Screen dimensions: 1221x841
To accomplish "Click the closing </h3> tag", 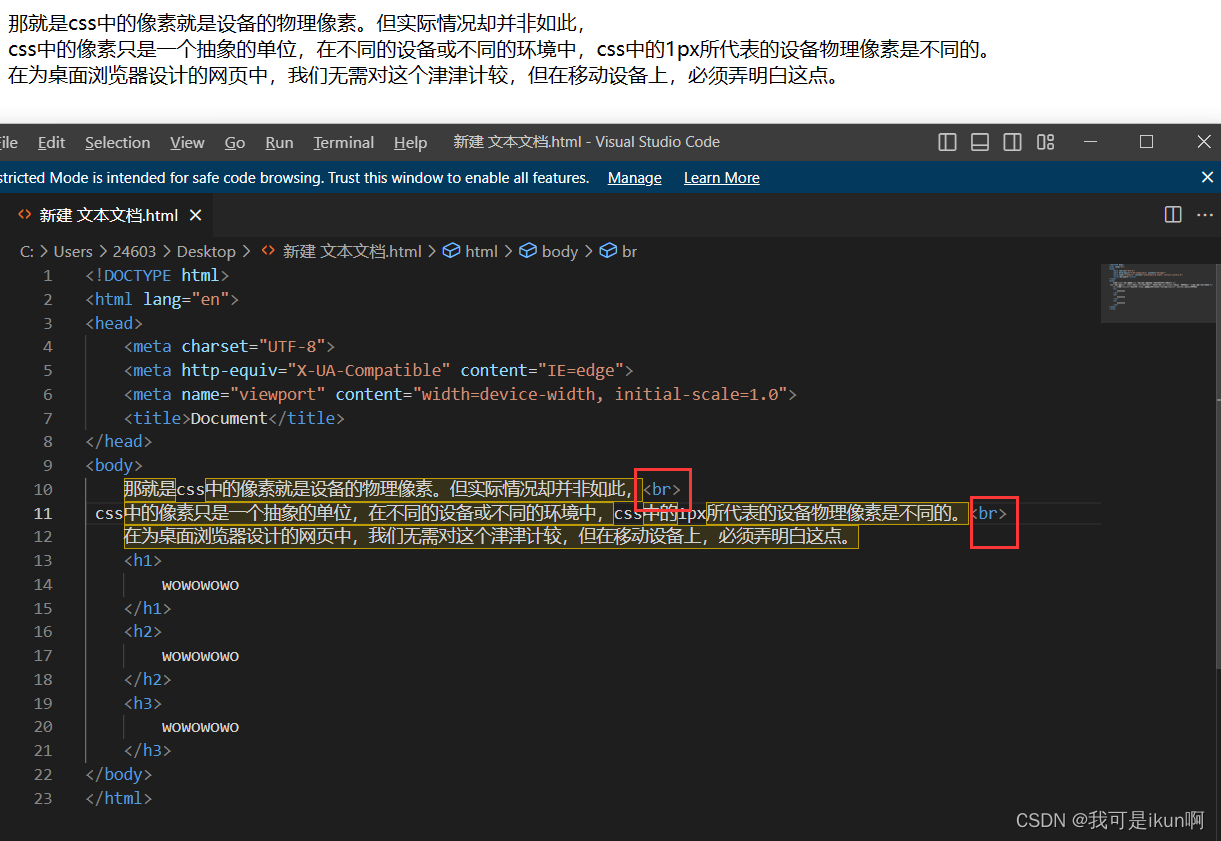I will click(x=148, y=750).
